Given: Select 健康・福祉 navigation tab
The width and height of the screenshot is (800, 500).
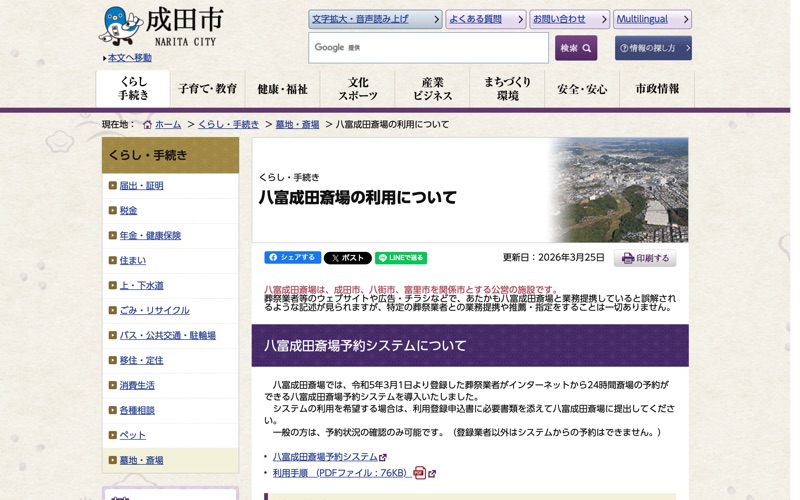Looking at the screenshot, I should pos(283,89).
